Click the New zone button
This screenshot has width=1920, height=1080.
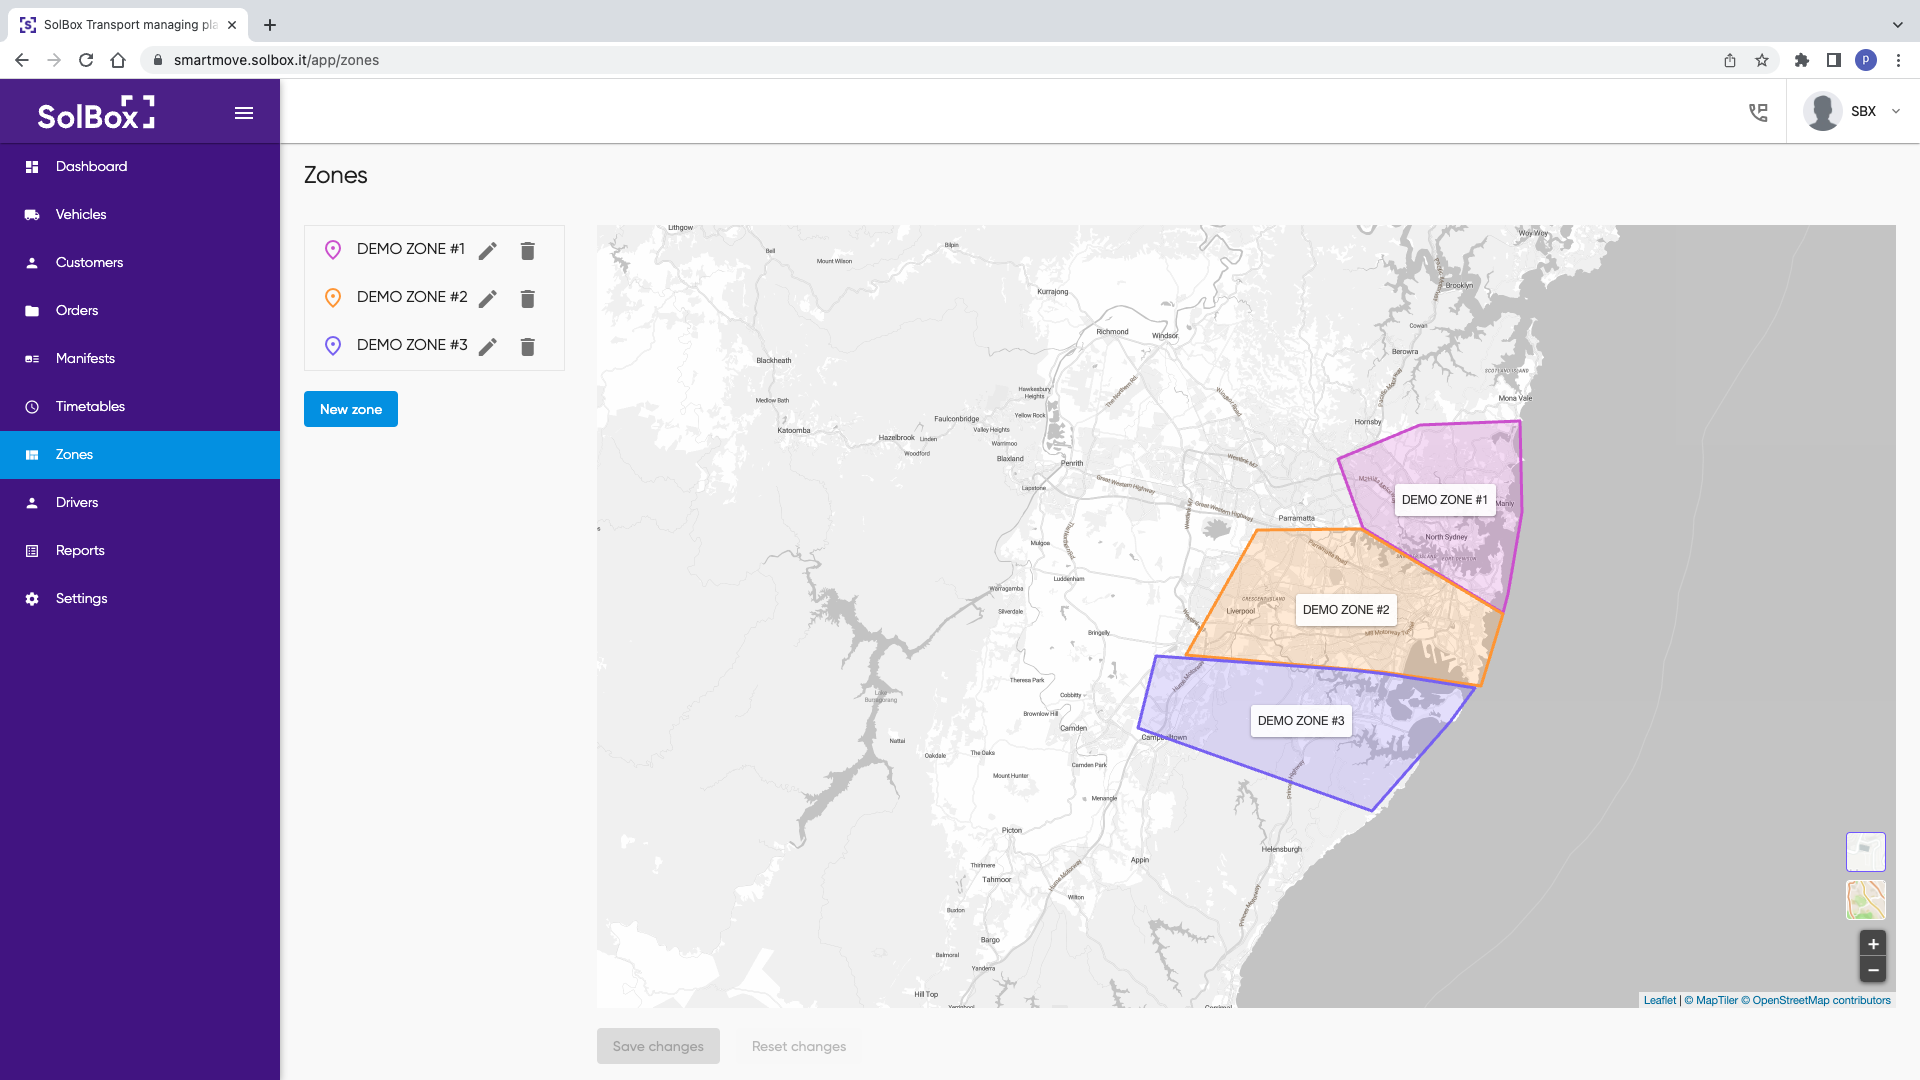click(351, 409)
